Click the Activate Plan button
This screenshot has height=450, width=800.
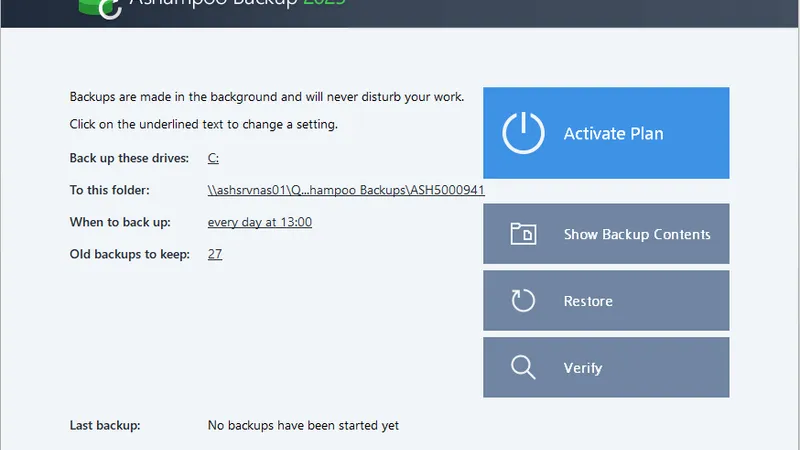[x=606, y=133]
